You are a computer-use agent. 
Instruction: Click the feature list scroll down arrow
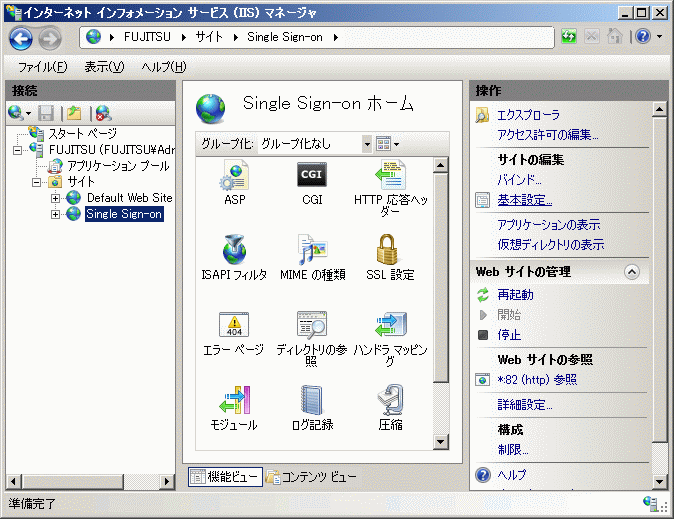coord(441,442)
